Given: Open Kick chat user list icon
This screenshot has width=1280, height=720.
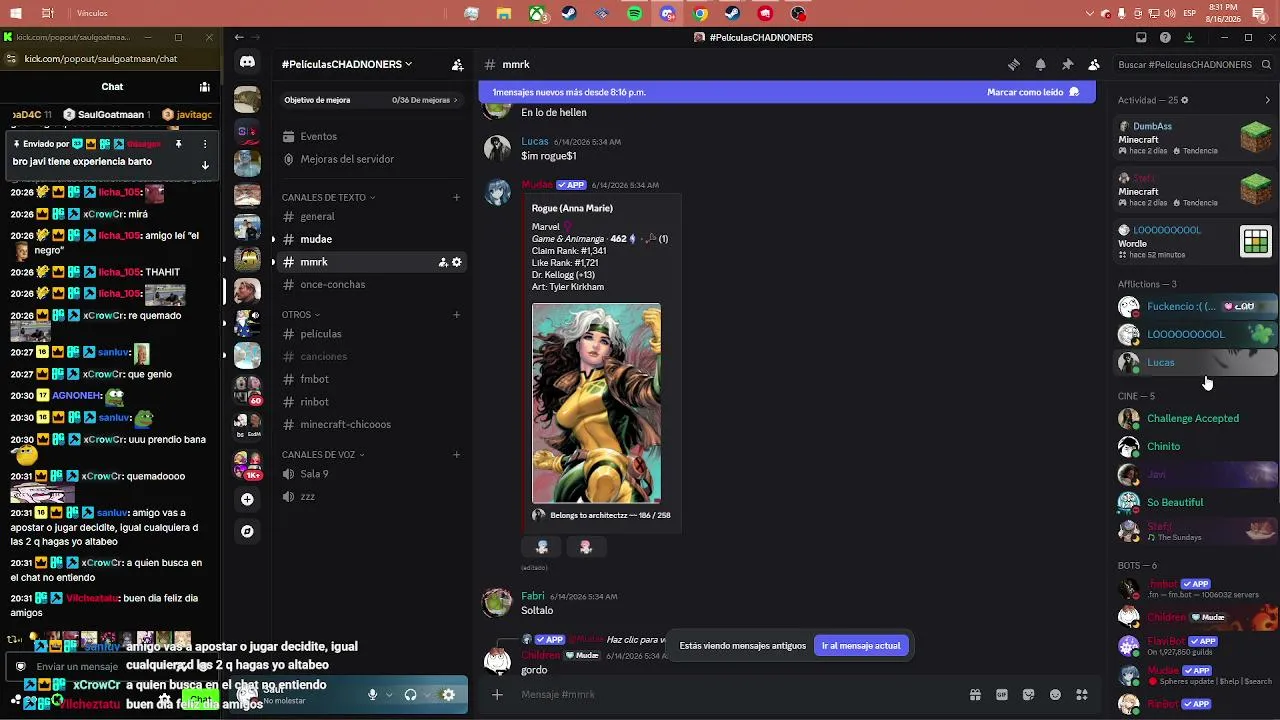Looking at the screenshot, I should [x=204, y=87].
